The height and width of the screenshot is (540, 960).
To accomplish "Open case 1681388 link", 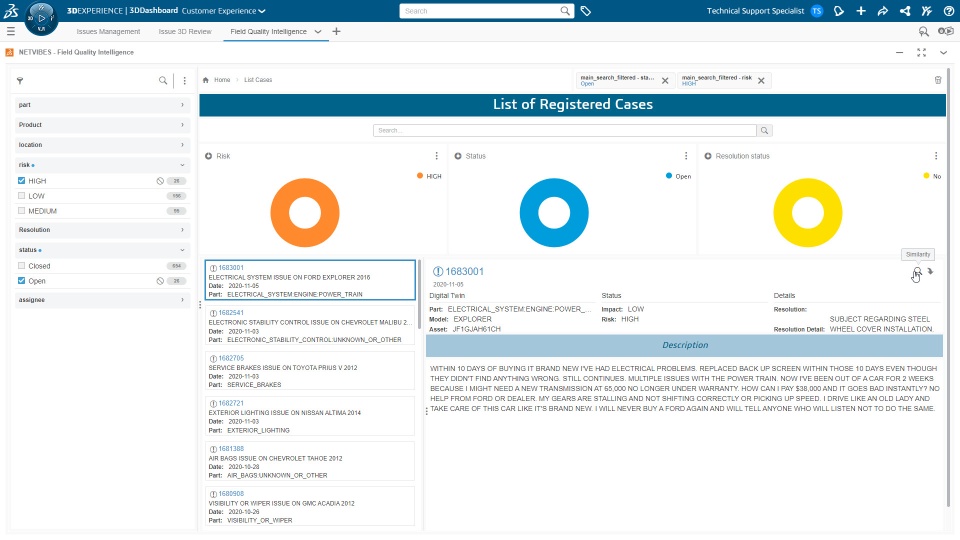I will [231, 449].
